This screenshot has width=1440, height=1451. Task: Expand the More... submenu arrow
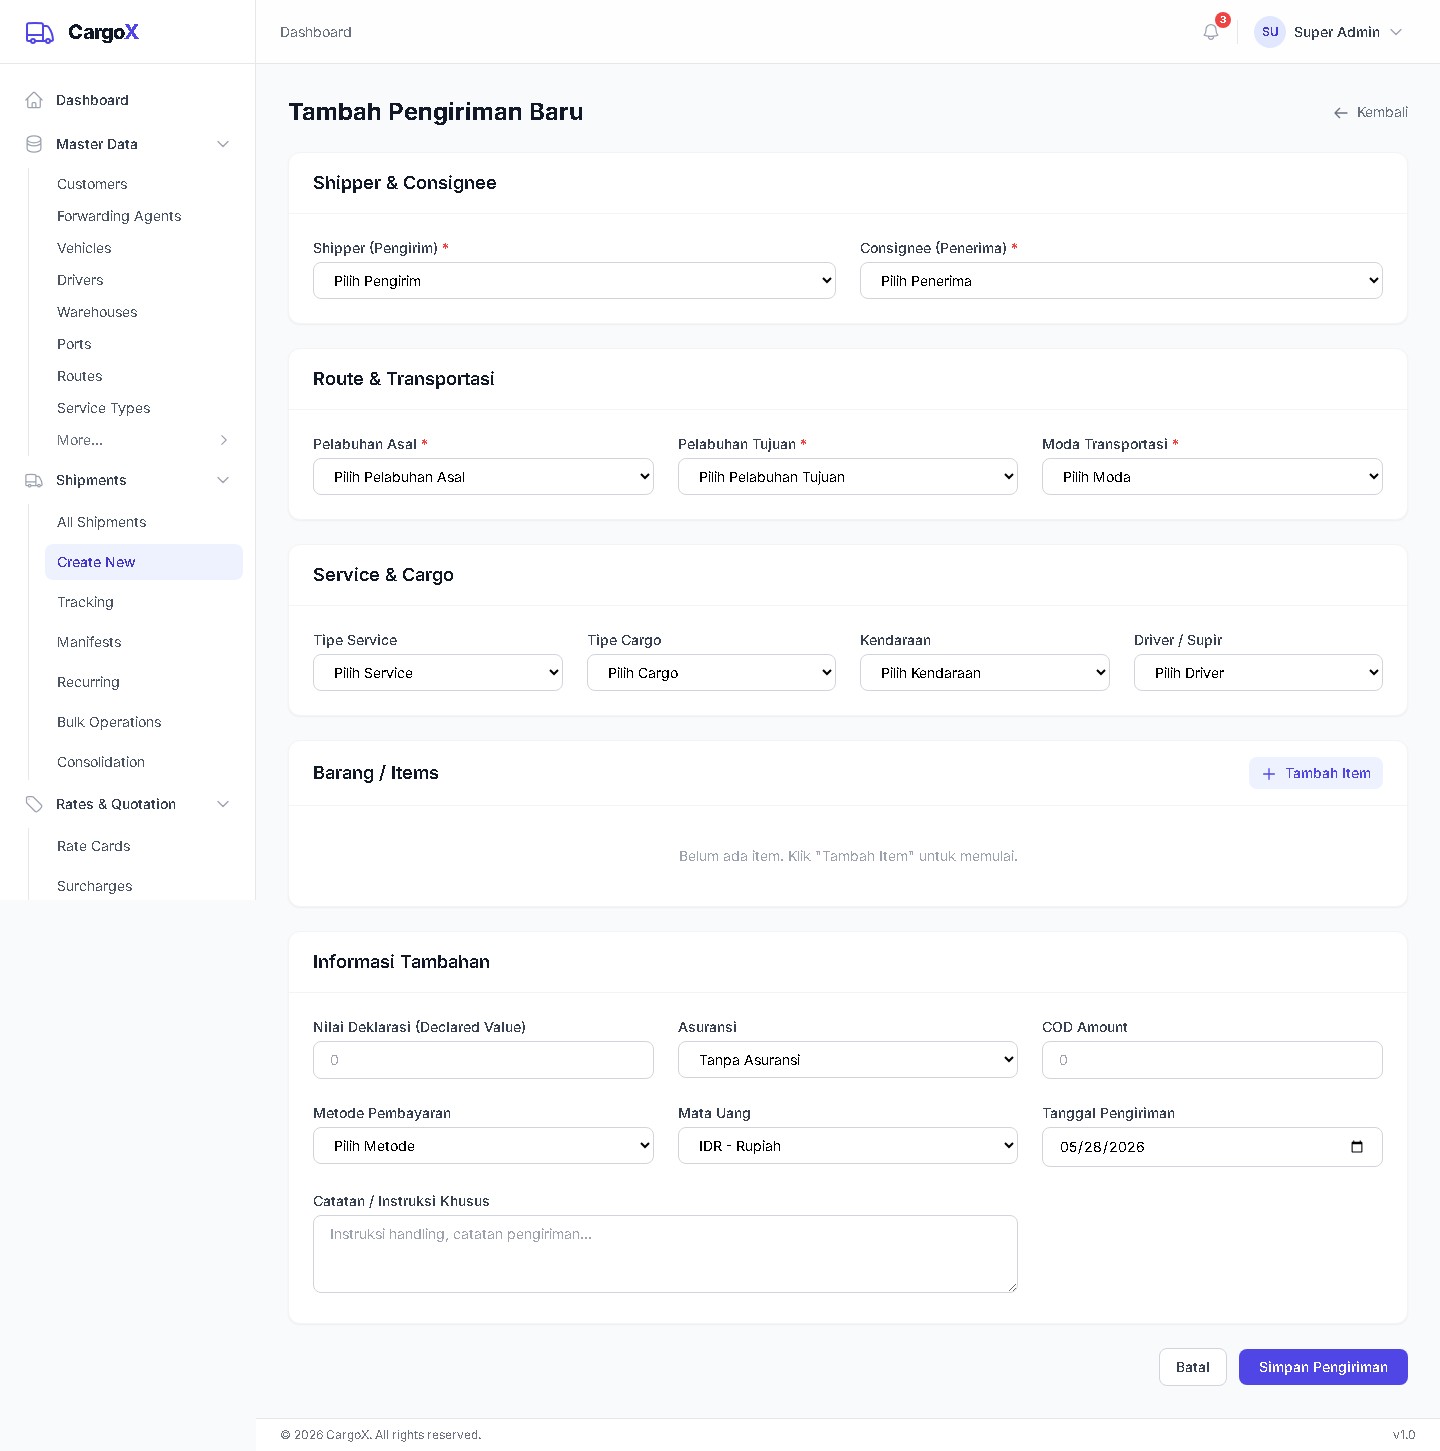click(x=224, y=440)
